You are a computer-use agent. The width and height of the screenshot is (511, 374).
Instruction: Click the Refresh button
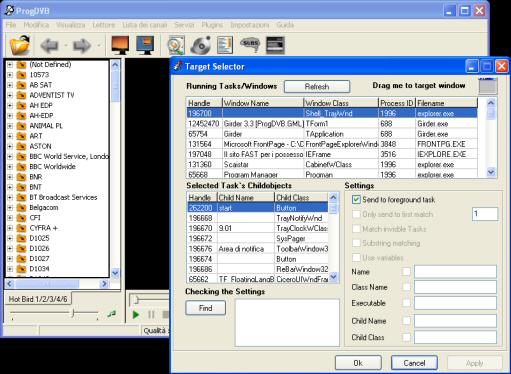point(317,87)
